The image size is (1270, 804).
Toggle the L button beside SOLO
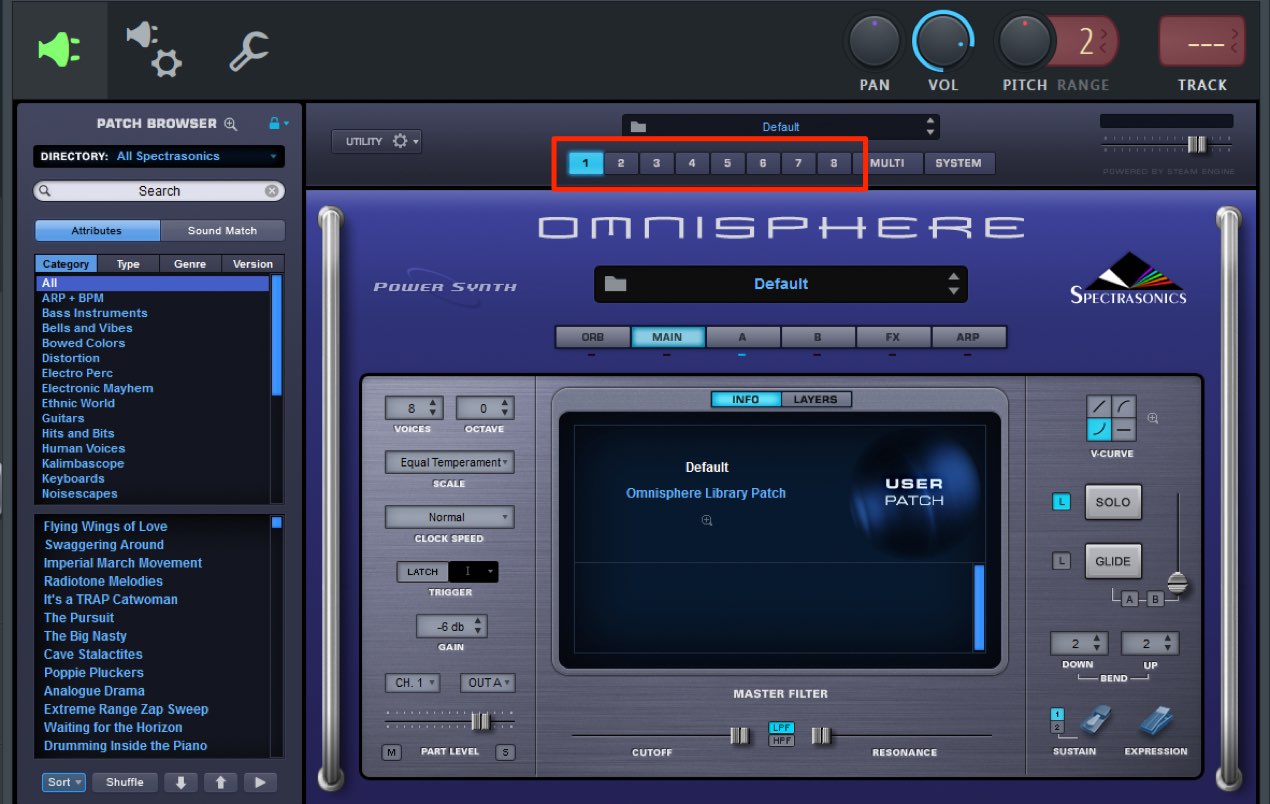pos(1061,502)
